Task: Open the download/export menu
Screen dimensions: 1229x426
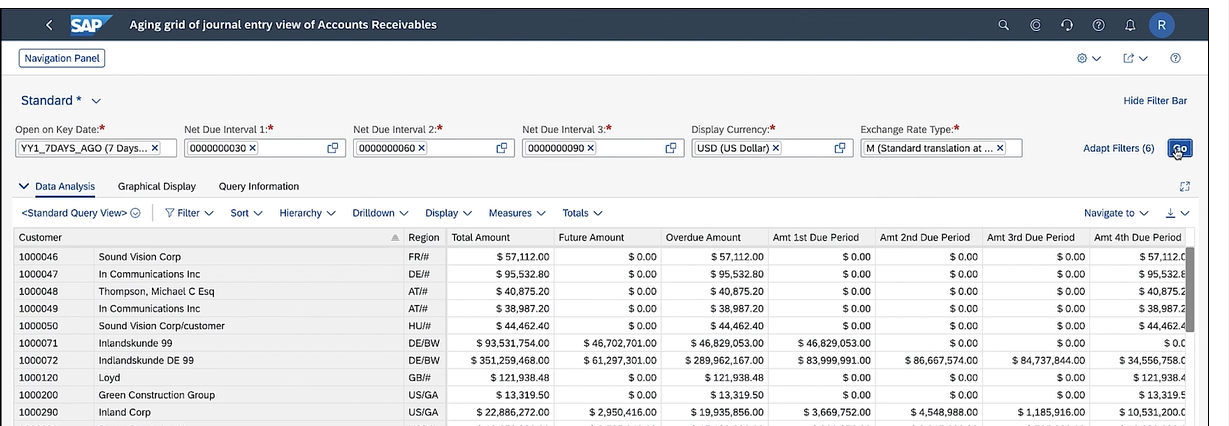Action: [1177, 213]
